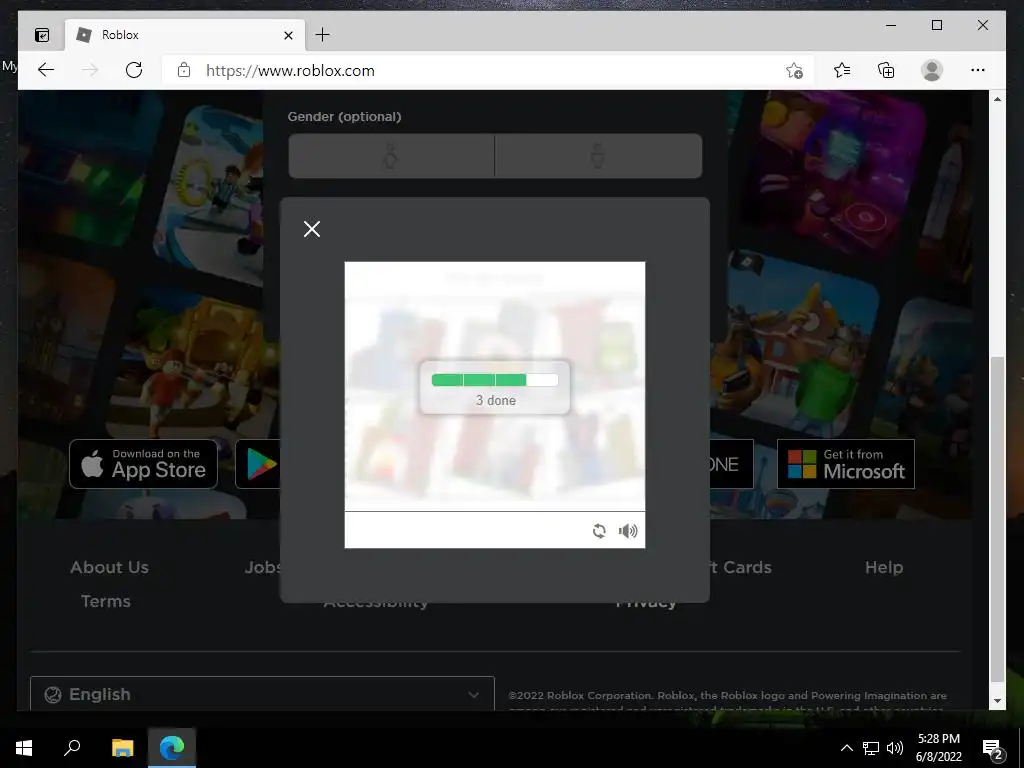1024x768 pixels.
Task: Open the Windows Start menu
Action: 24,748
